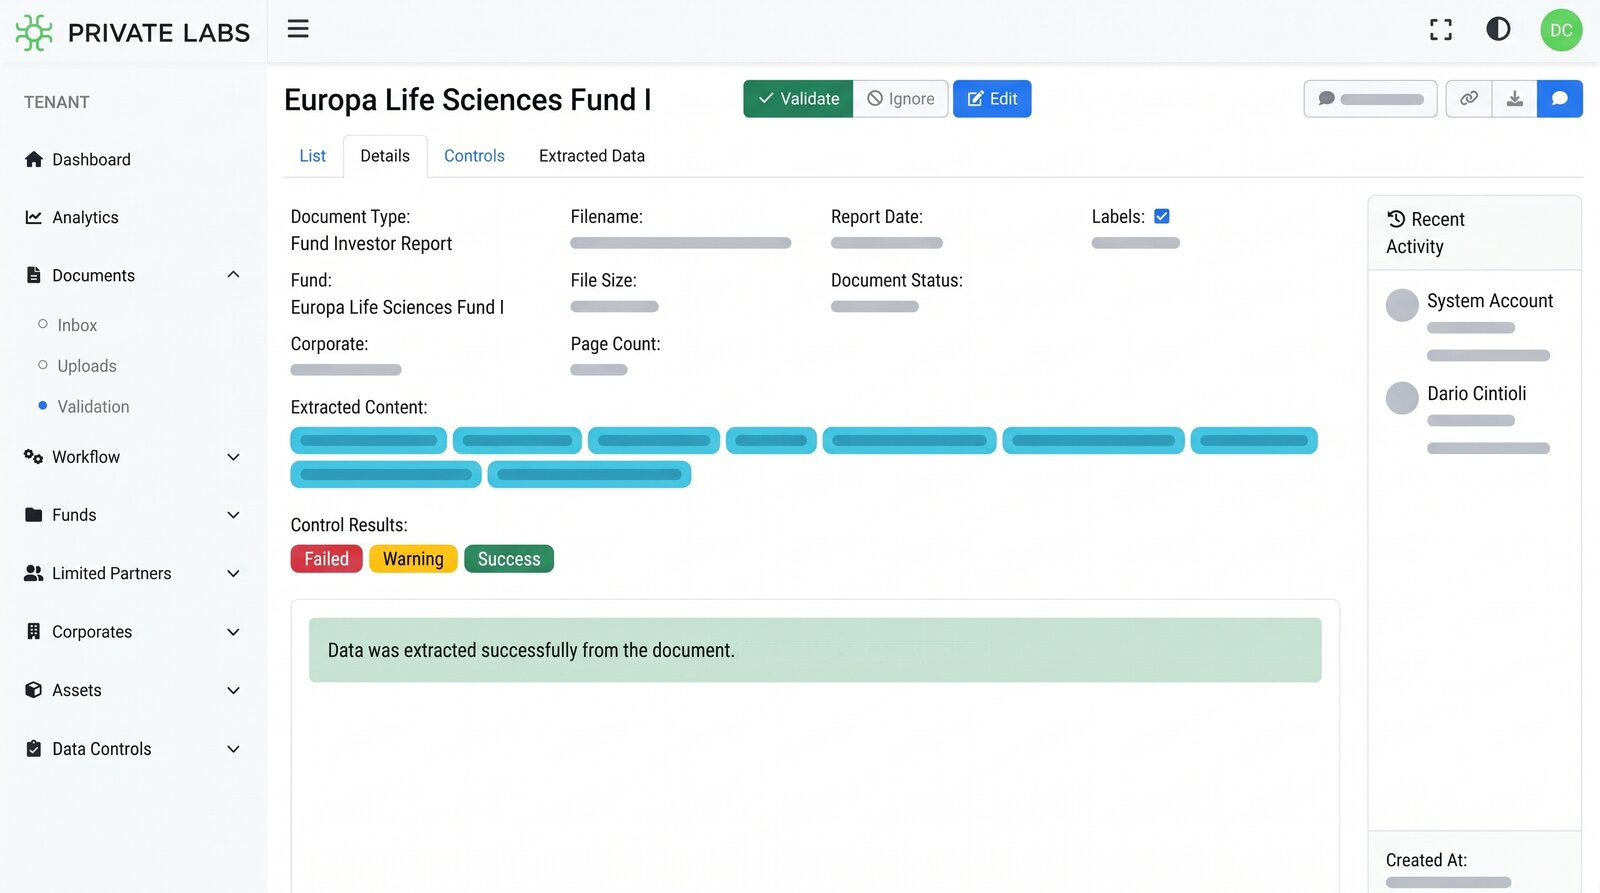1600x893 pixels.
Task: Select the red Failed result badge
Action: (327, 559)
